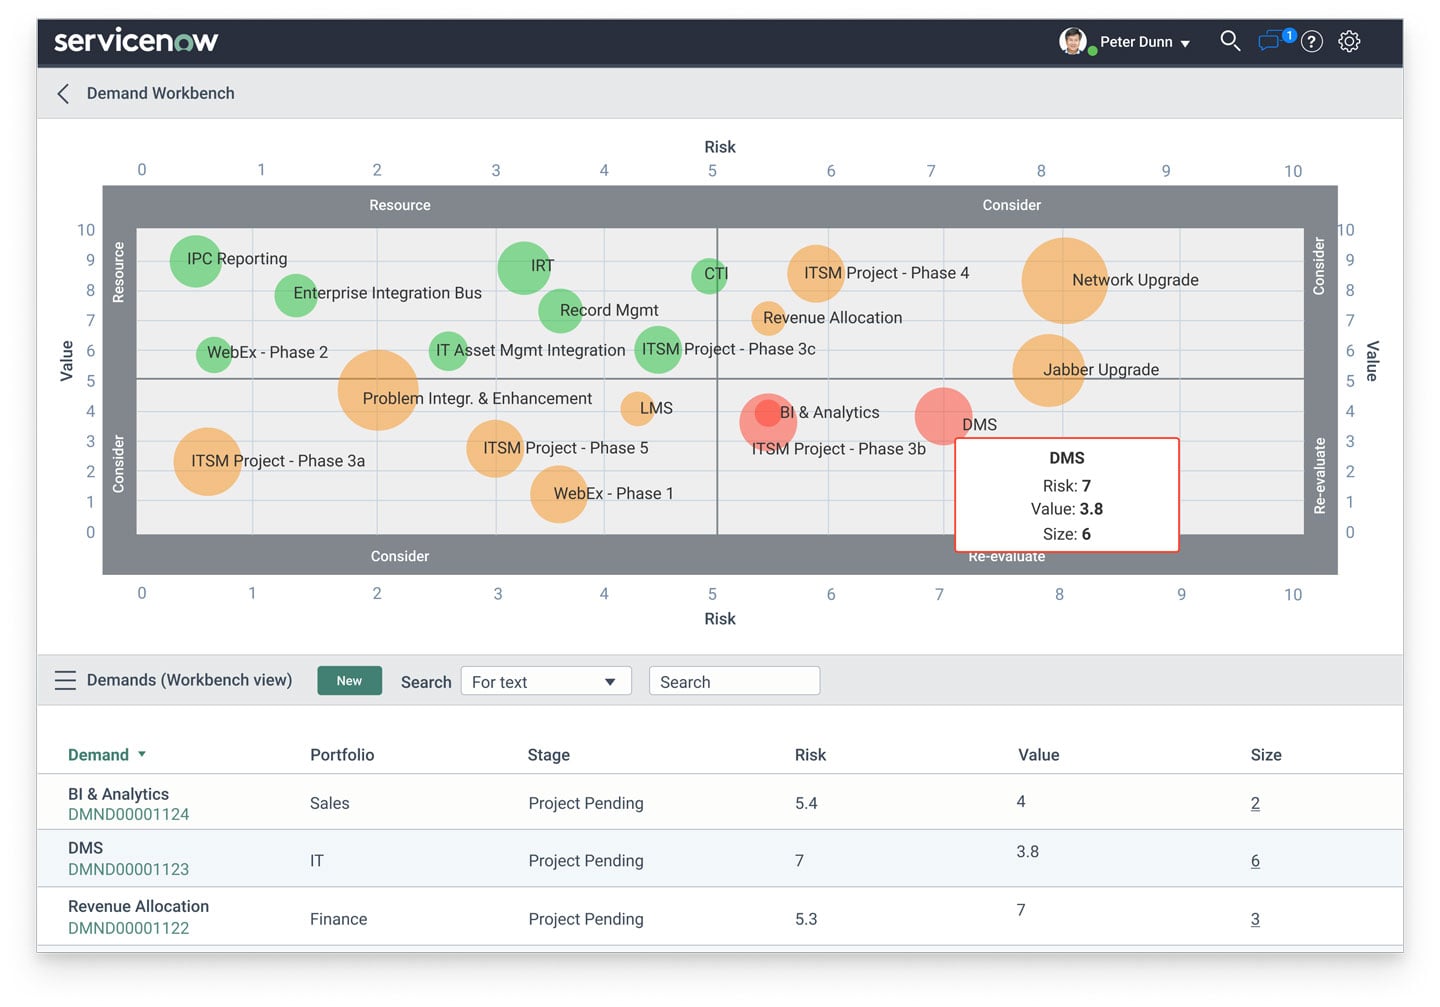The image size is (1440, 1007).
Task: Click Peter Dunn's avatar picture
Action: tap(1072, 41)
